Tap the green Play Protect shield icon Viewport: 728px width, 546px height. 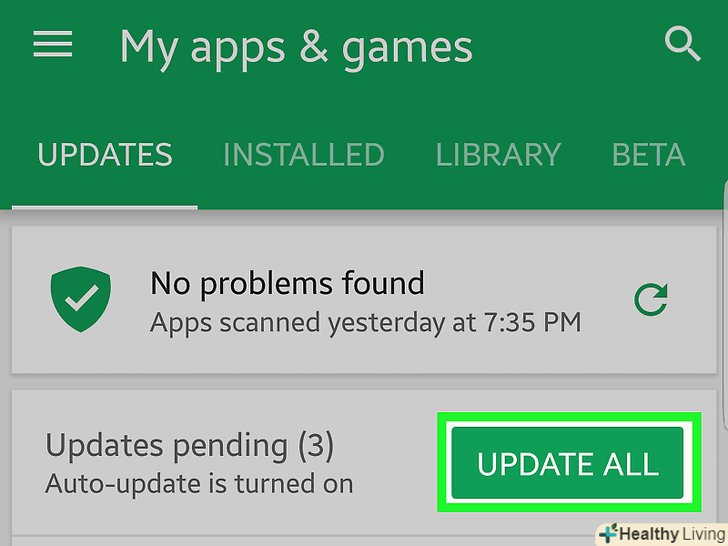(x=81, y=299)
